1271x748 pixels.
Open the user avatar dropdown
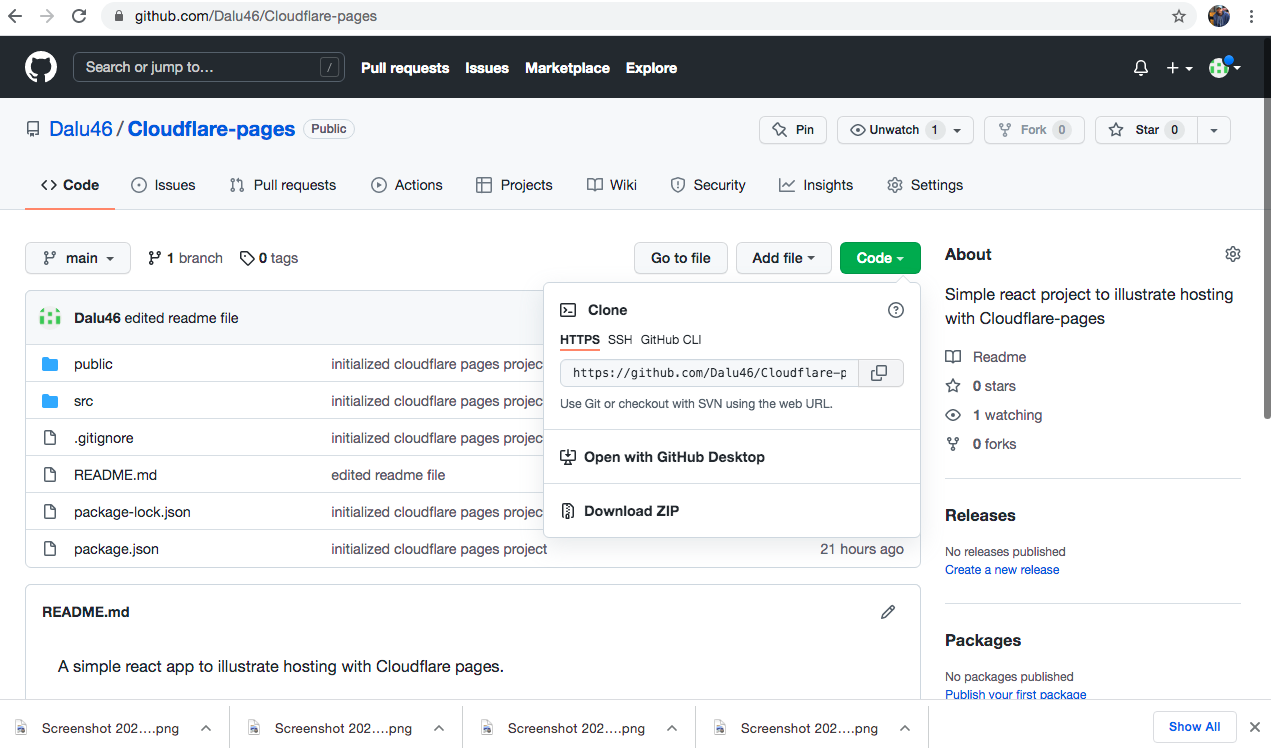1225,67
